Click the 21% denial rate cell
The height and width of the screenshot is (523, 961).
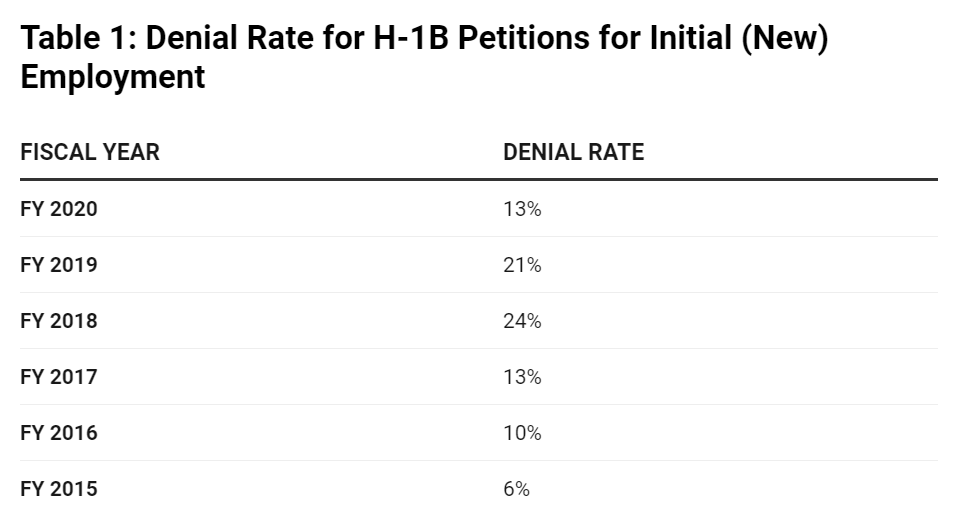(x=522, y=265)
